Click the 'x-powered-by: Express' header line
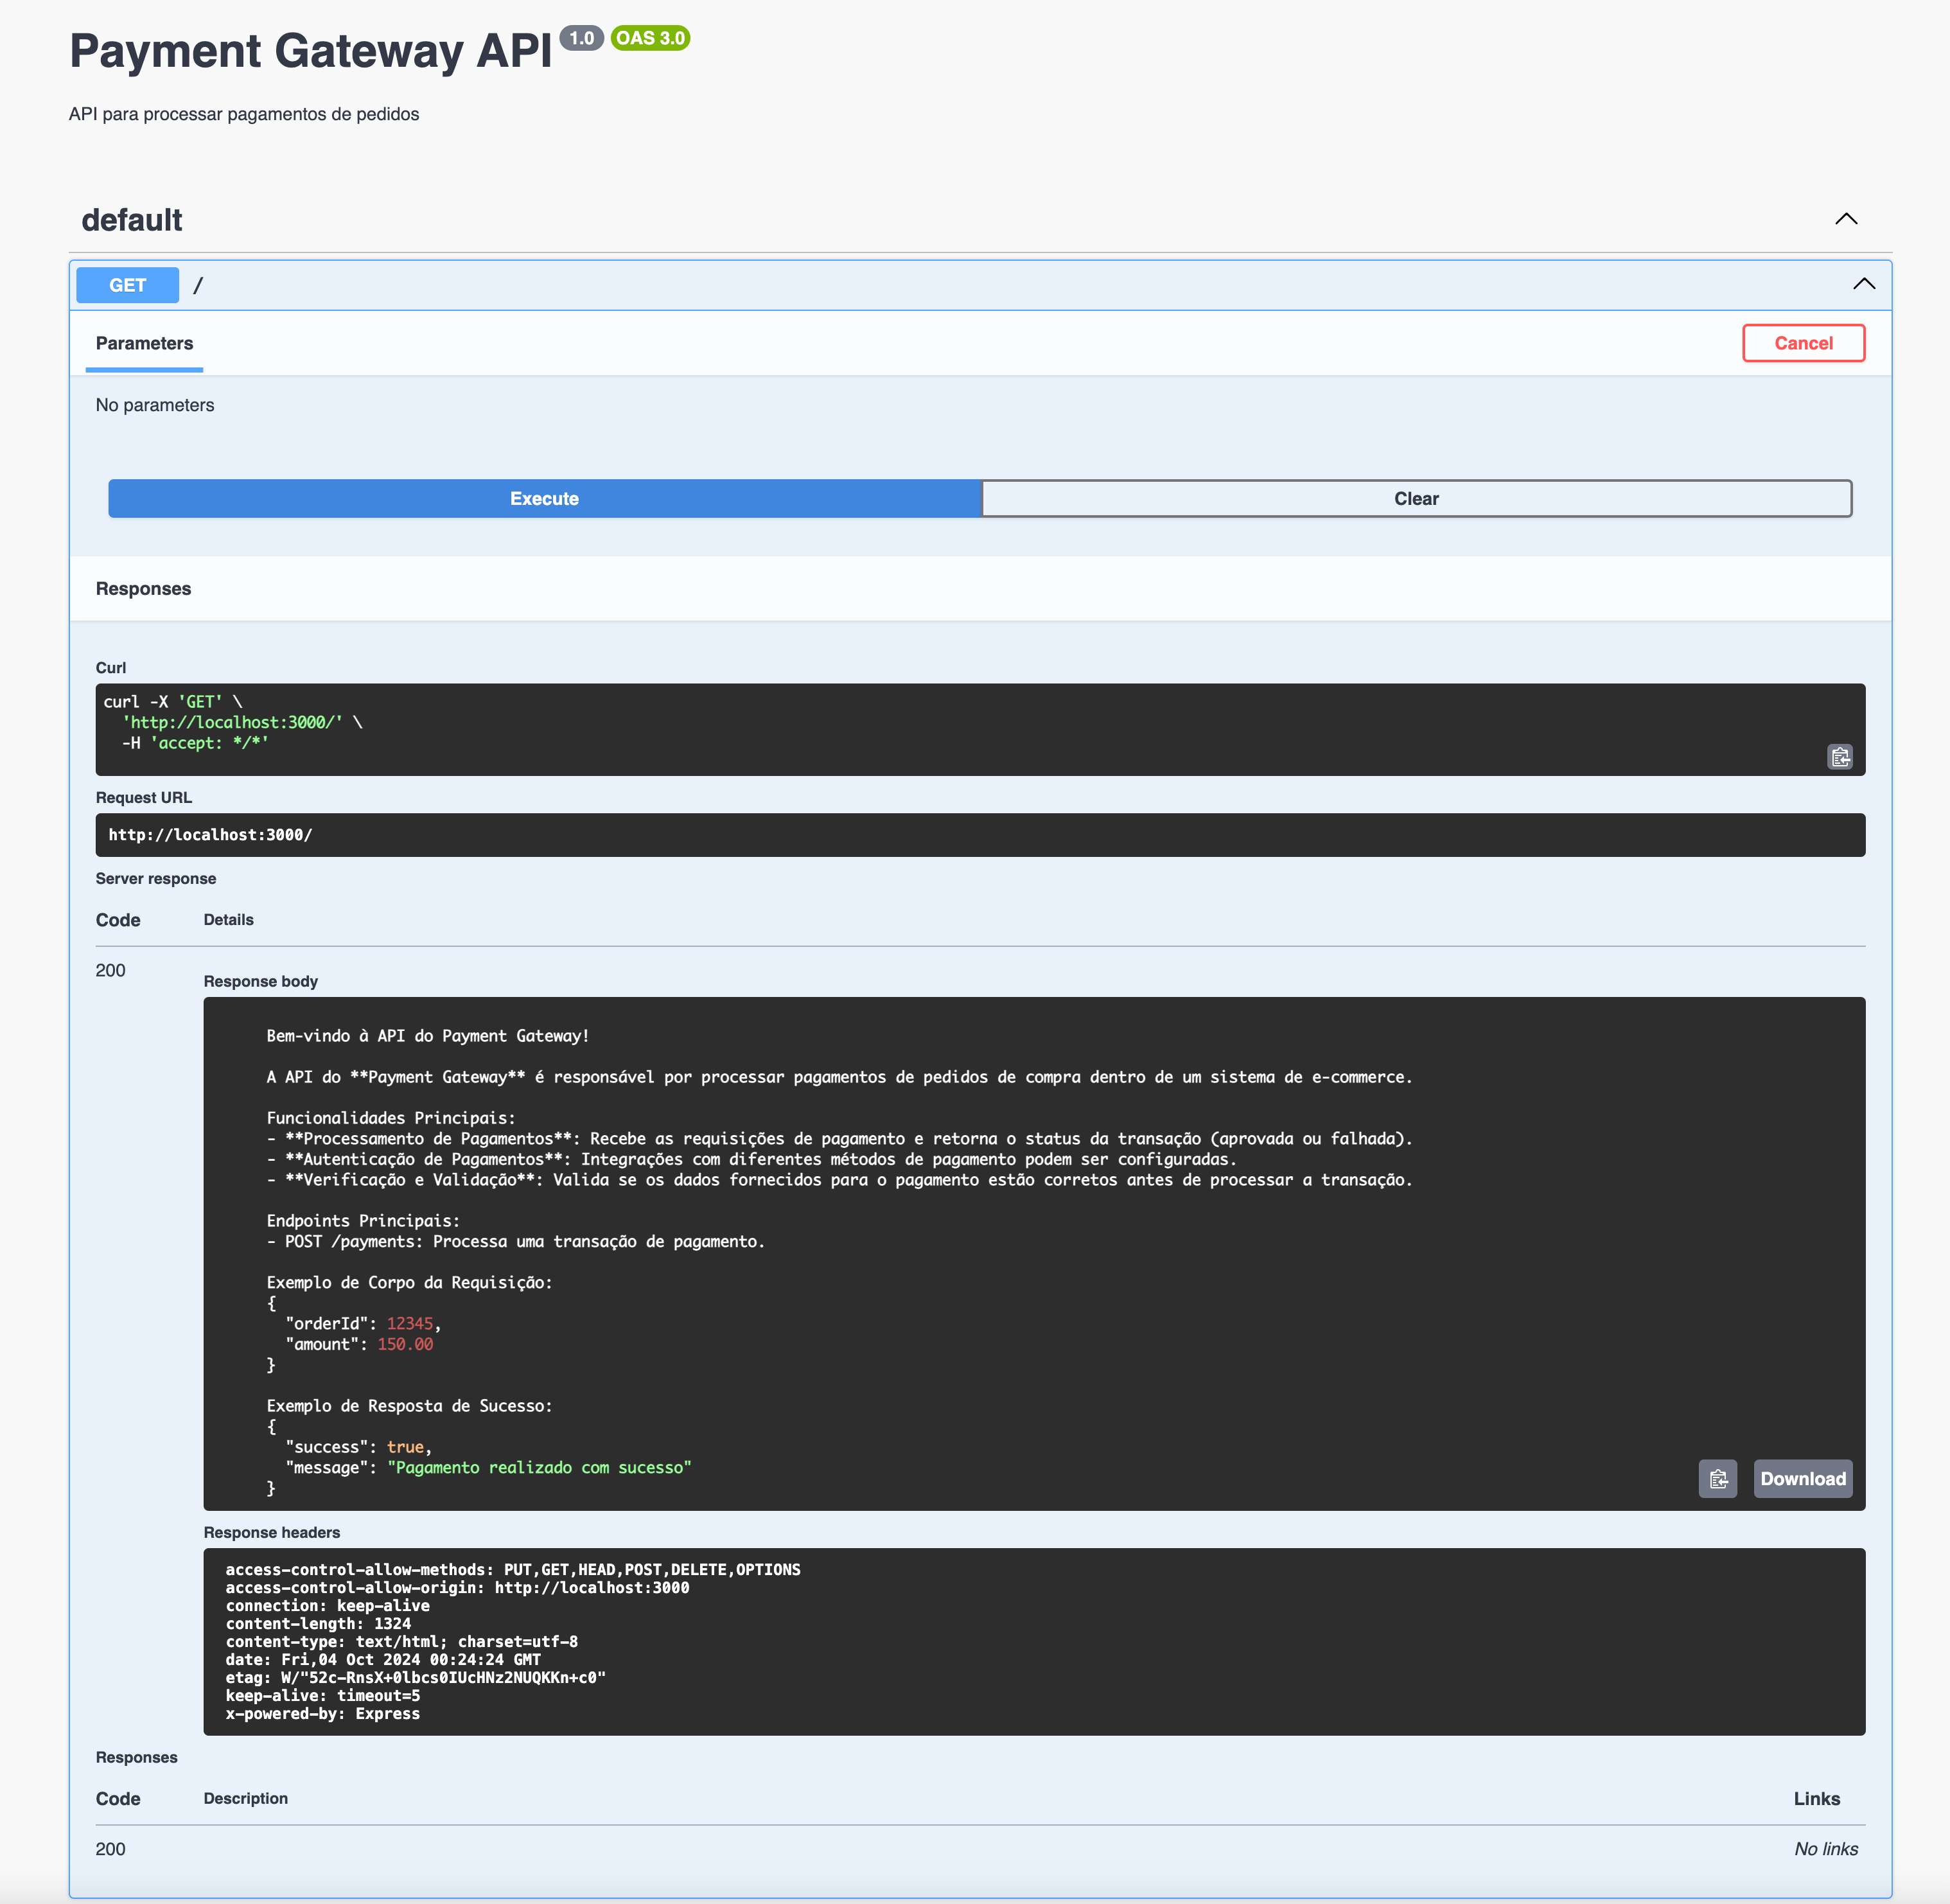 323,1713
